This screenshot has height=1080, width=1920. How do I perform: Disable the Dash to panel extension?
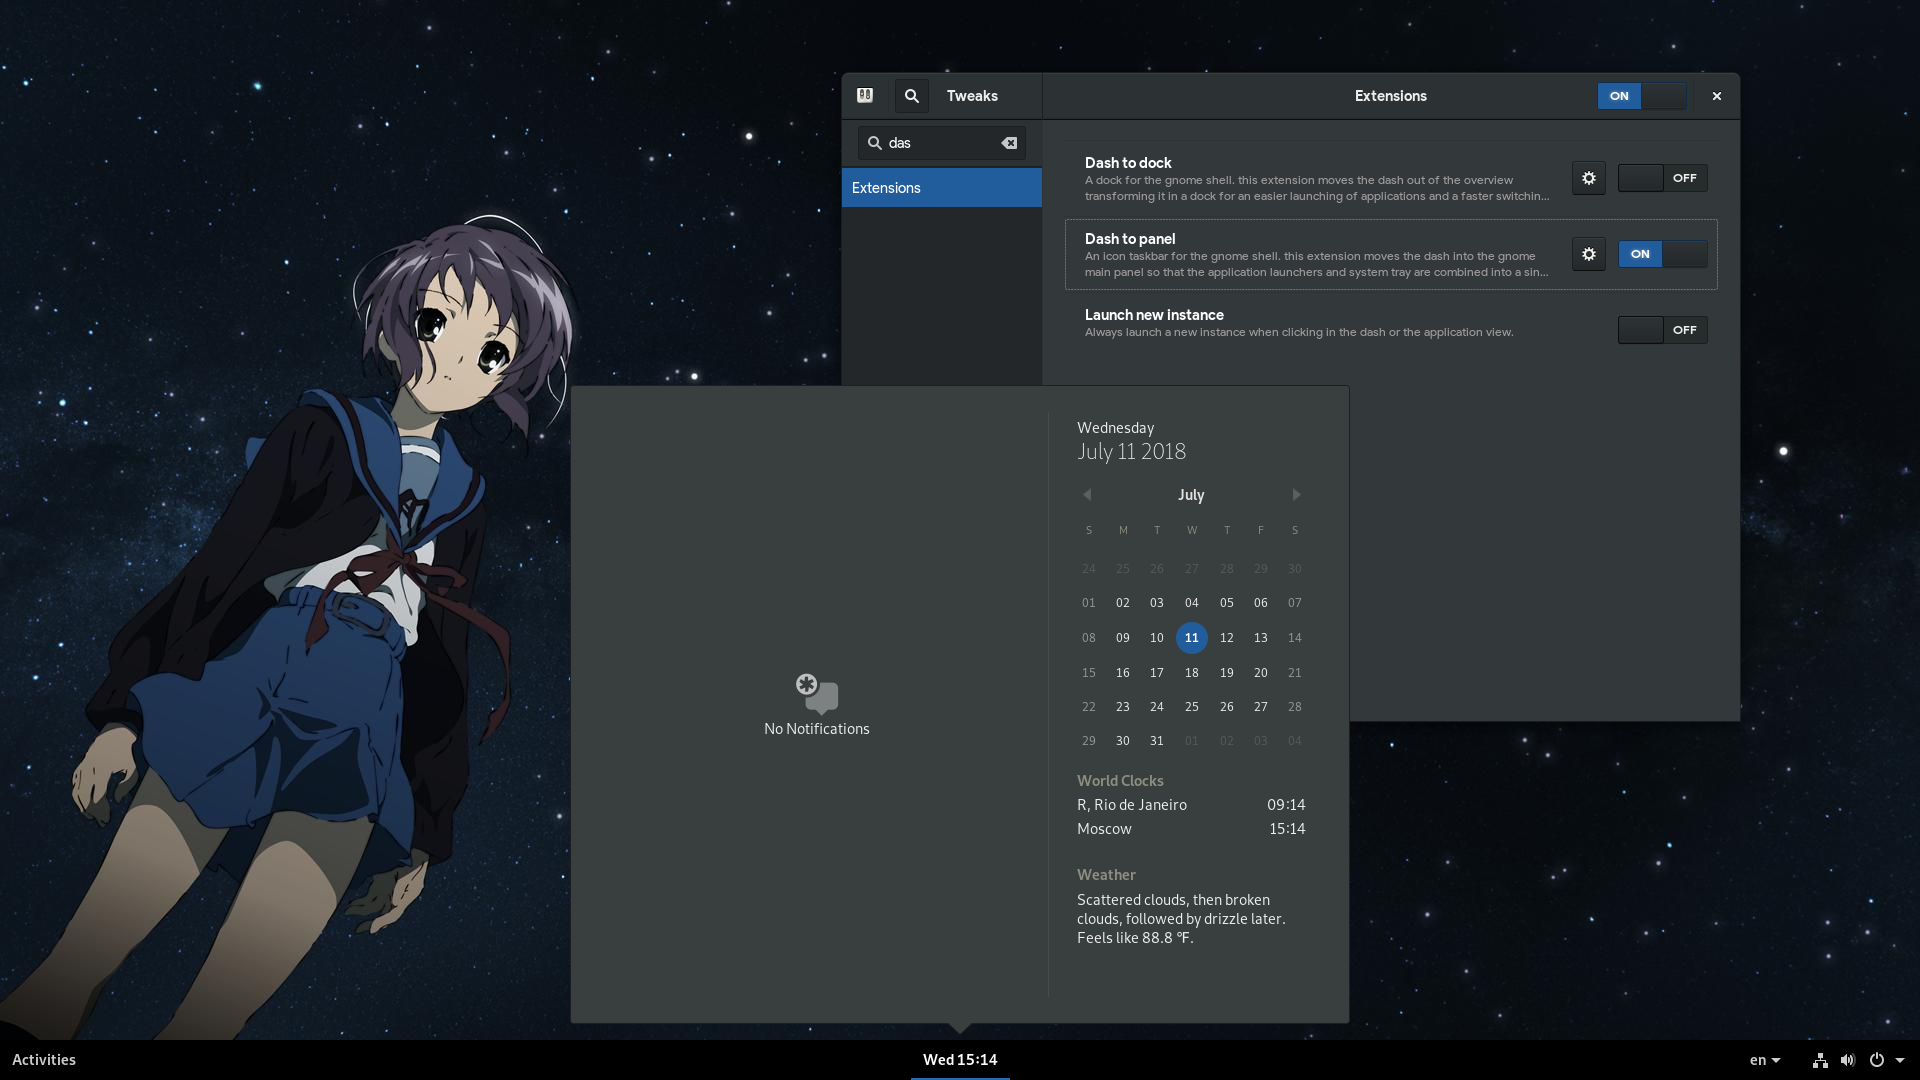coord(1662,254)
